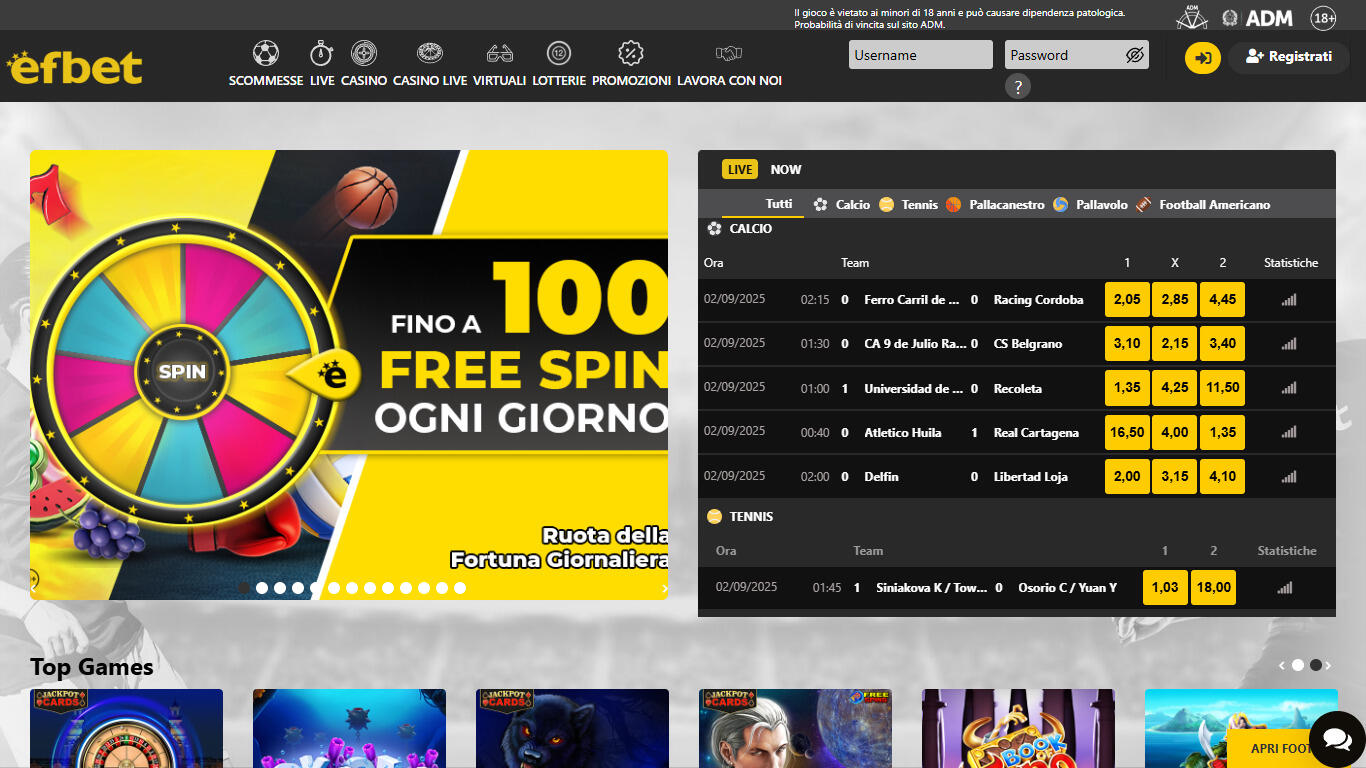Open the black wolf game thumbnail
Screen dimensions: 1366x768
click(572, 728)
